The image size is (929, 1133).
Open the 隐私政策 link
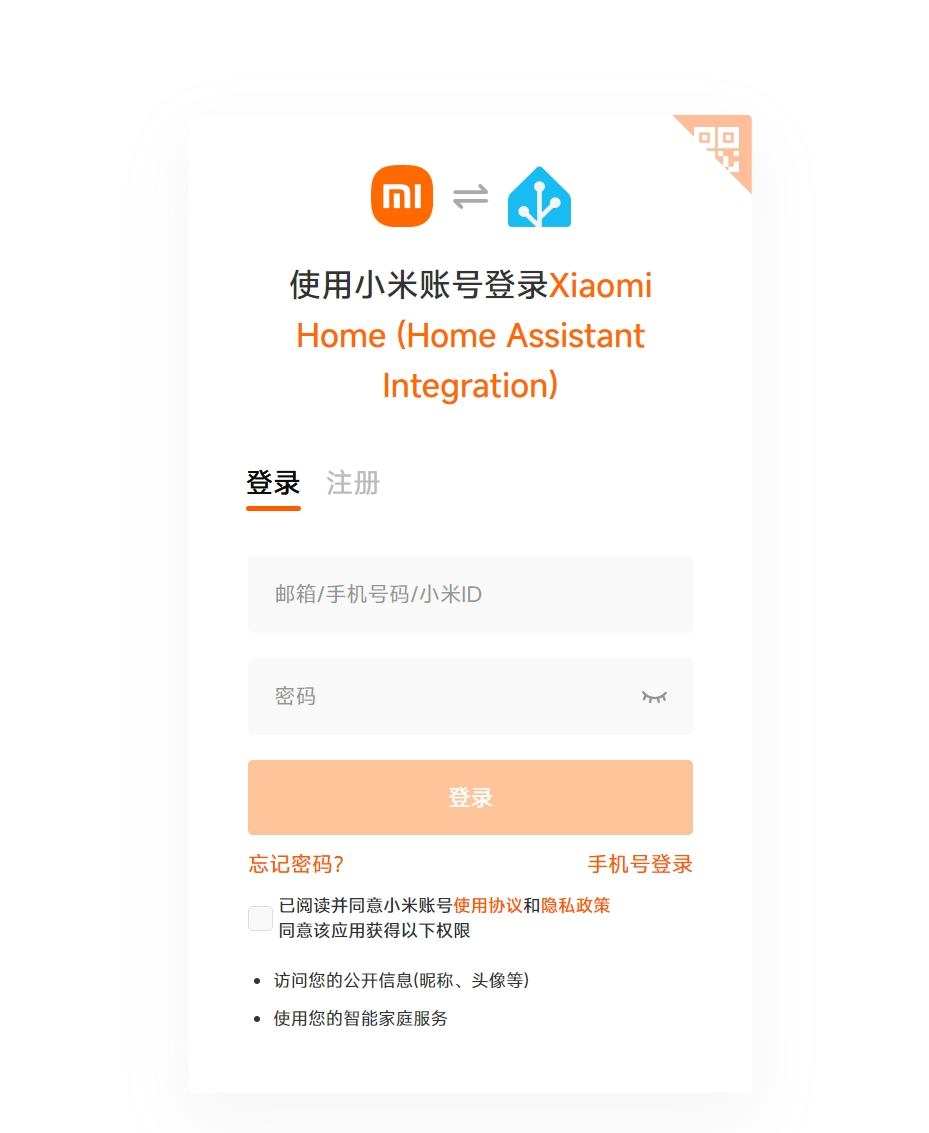[x=576, y=905]
